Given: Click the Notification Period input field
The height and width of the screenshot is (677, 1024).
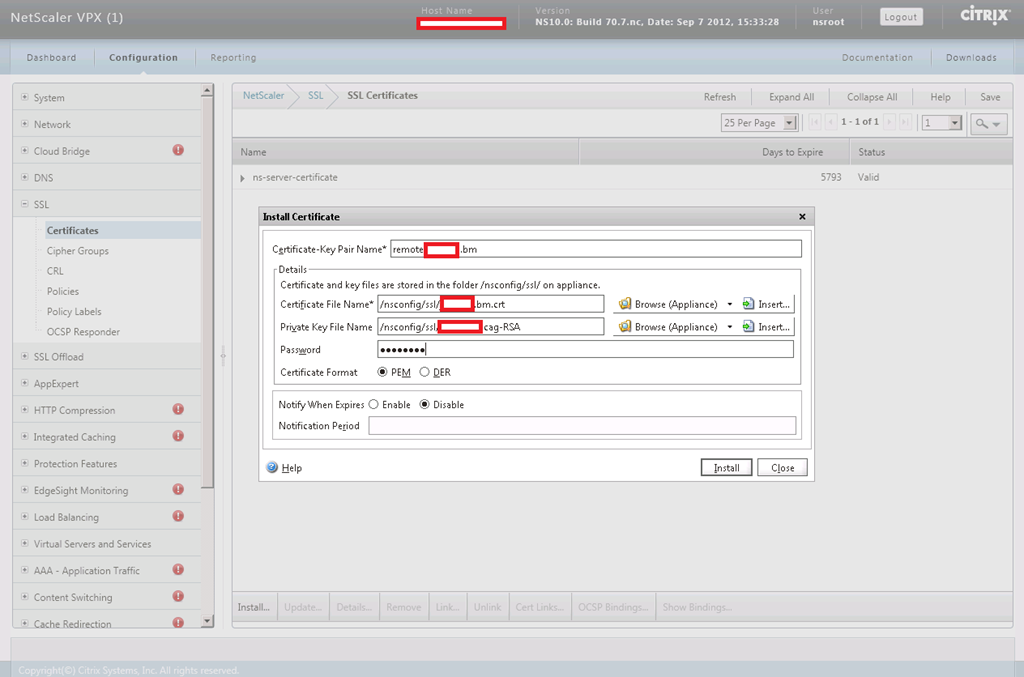Looking at the screenshot, I should pos(582,426).
